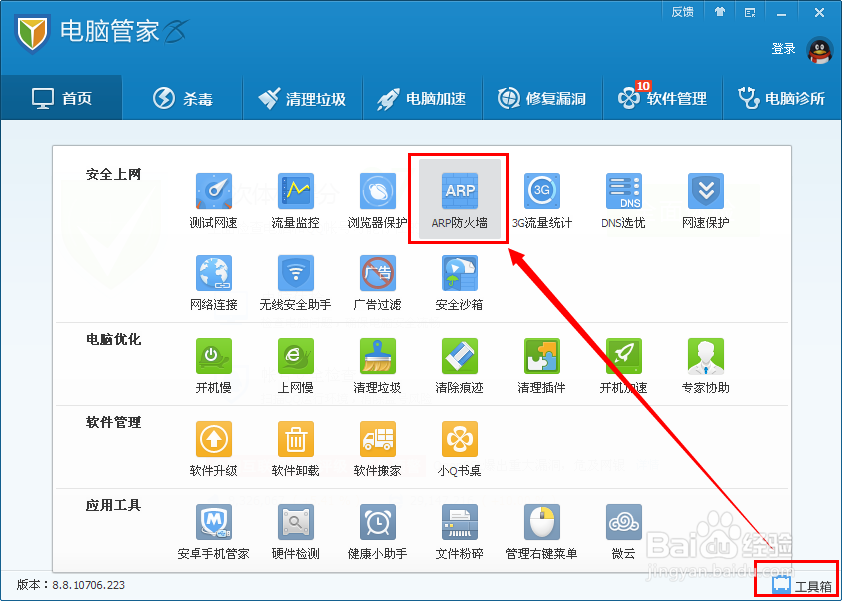Open the 广告过滤 ad filter
This screenshot has width=842, height=601.
tap(376, 278)
